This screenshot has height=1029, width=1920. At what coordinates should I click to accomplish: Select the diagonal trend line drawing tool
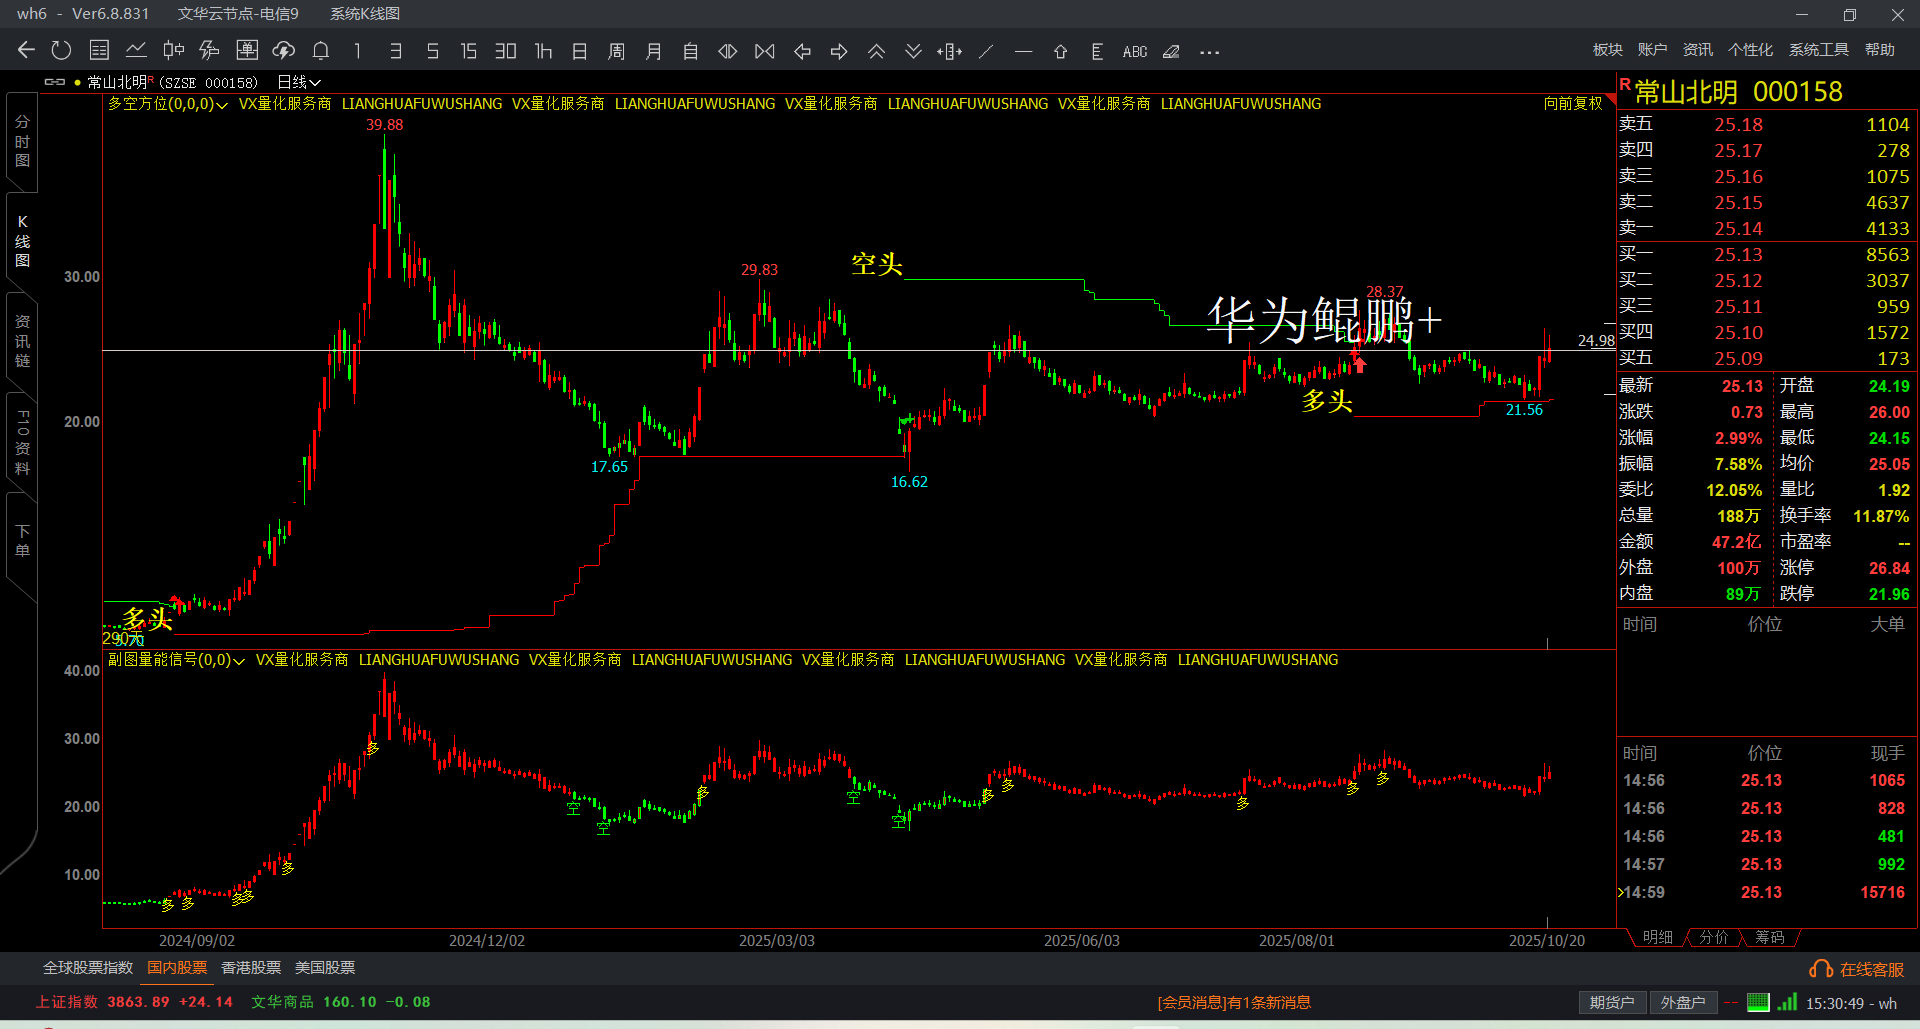point(986,51)
